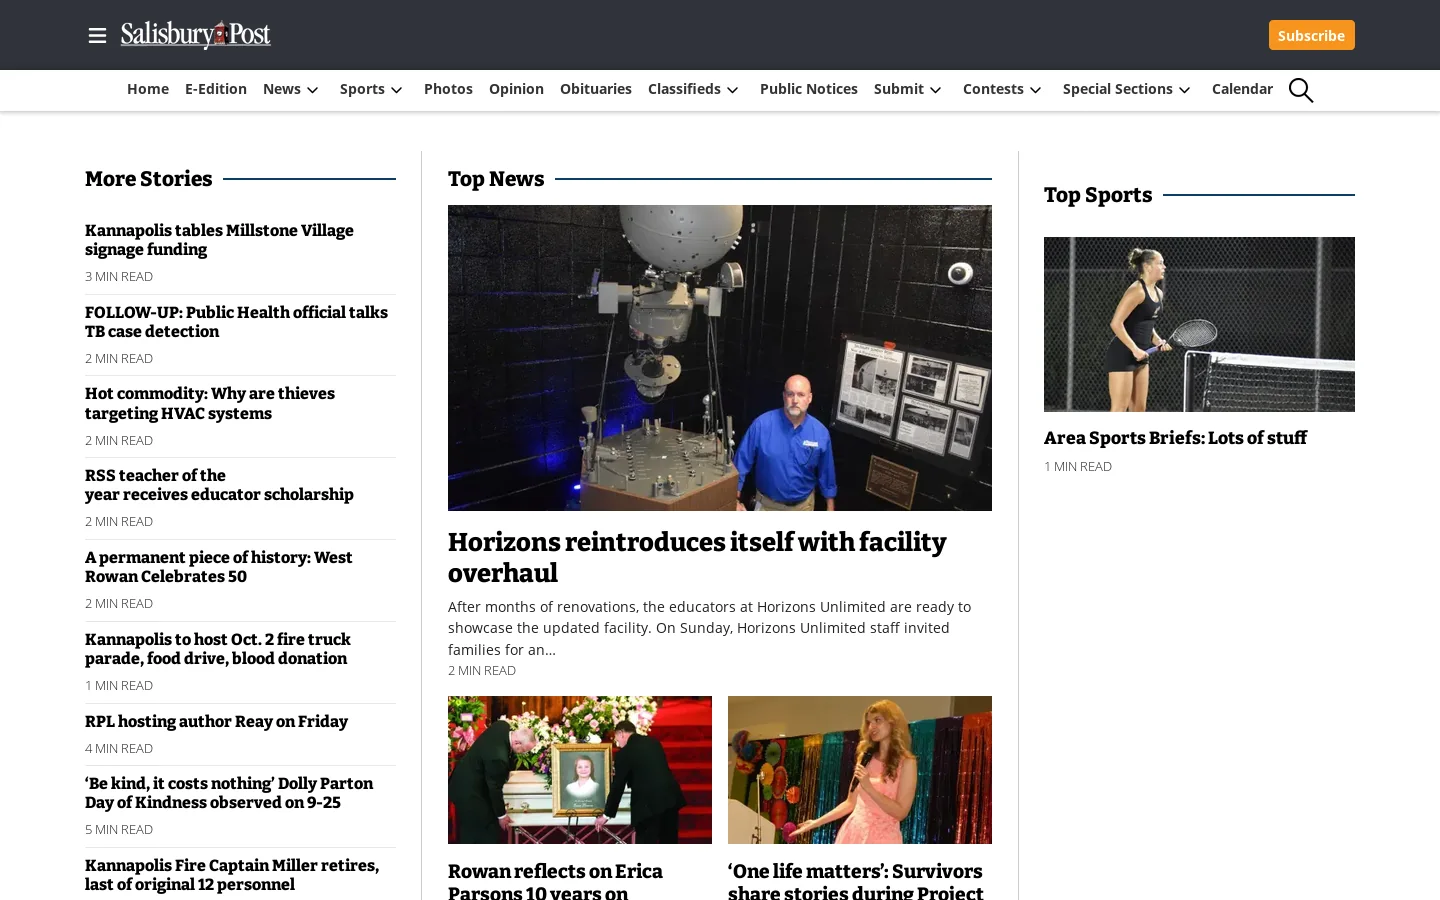Open Kannapolis Fire Captain Miller retires story
Screen dimensions: 1440x900
point(232,875)
